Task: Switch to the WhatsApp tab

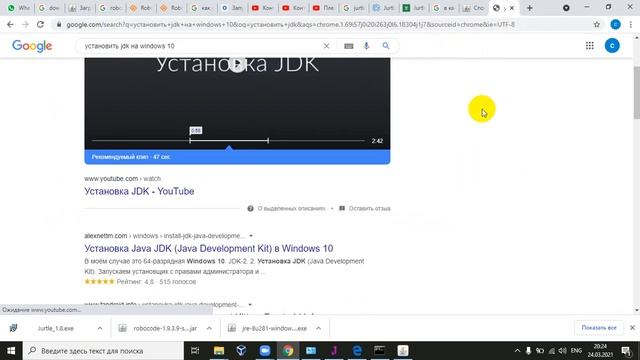Action: tap(20, 8)
